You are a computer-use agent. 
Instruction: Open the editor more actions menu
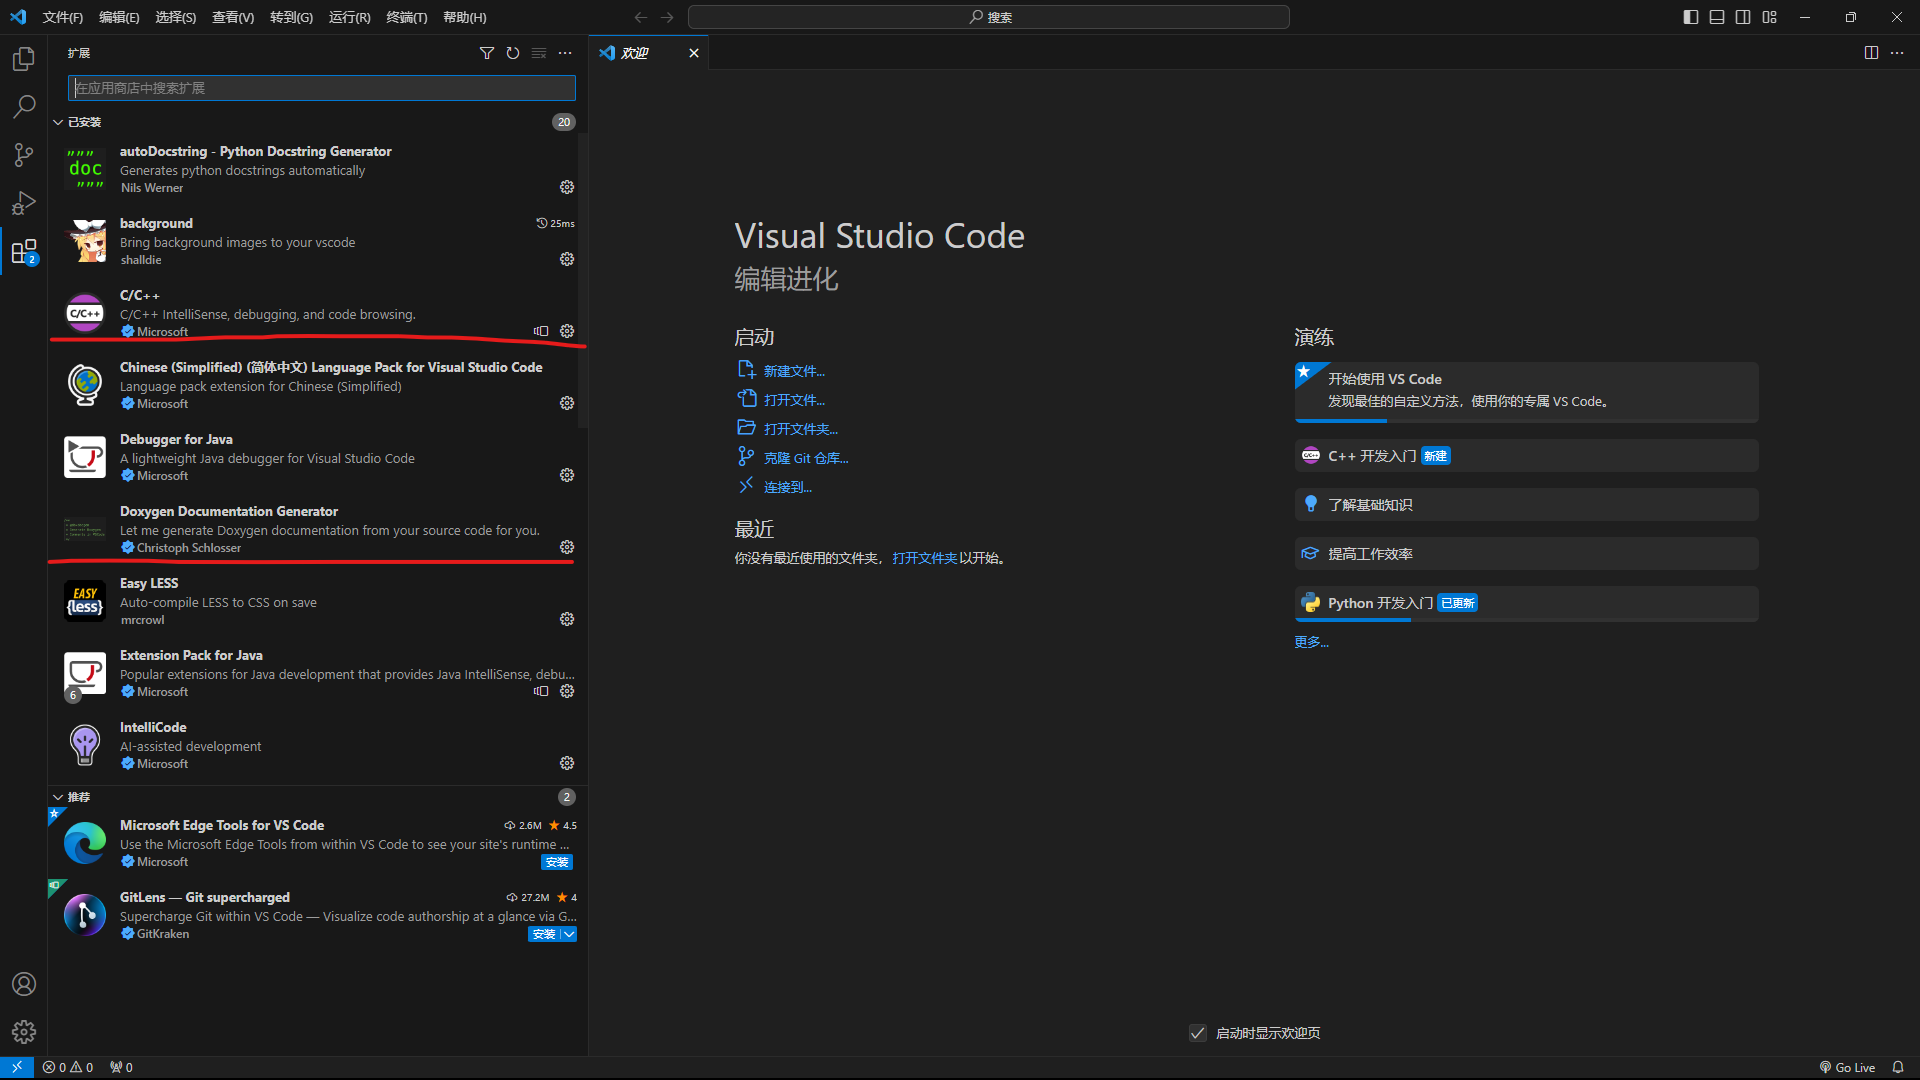pos(1897,53)
